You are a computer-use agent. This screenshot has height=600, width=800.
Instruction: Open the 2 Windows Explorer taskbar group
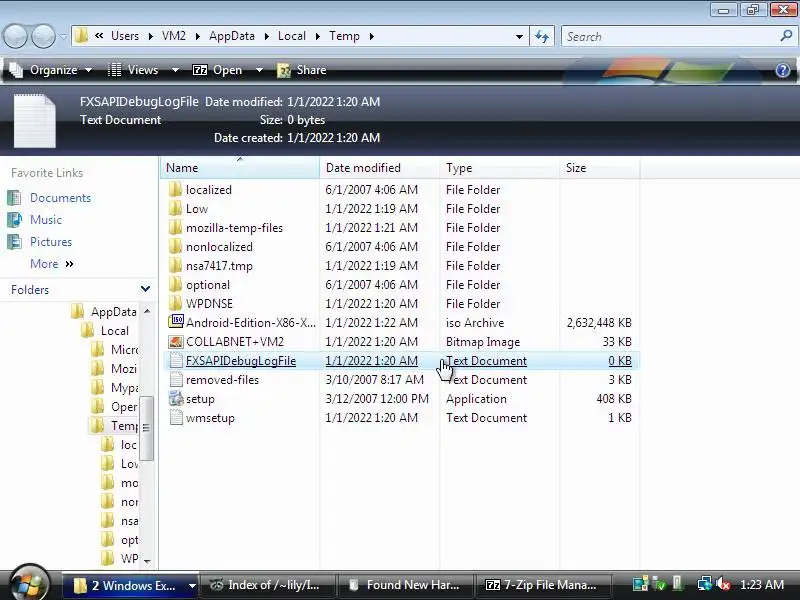131,585
